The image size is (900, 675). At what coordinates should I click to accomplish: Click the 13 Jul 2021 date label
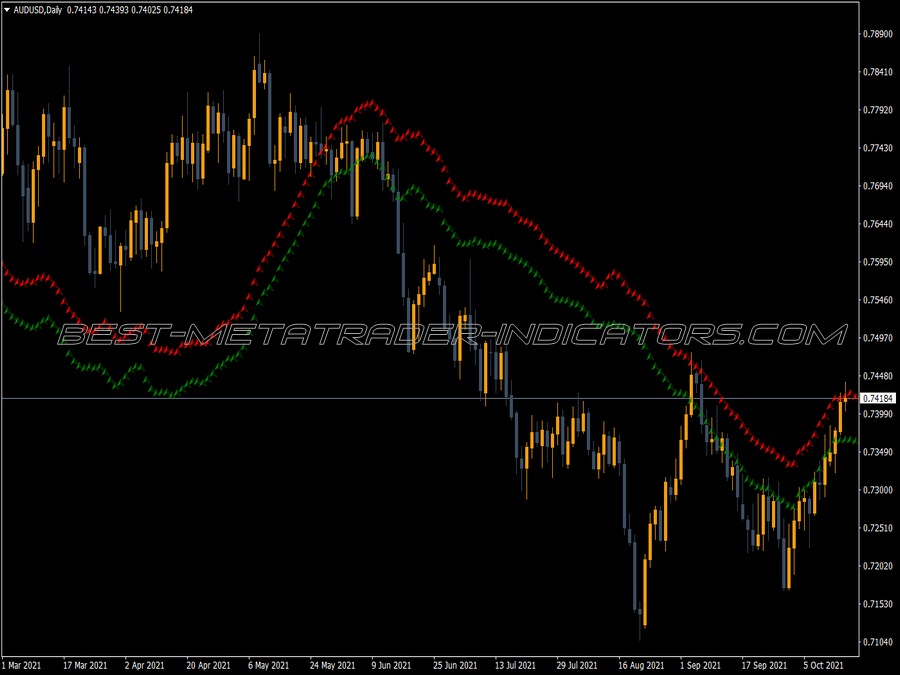[x=515, y=665]
